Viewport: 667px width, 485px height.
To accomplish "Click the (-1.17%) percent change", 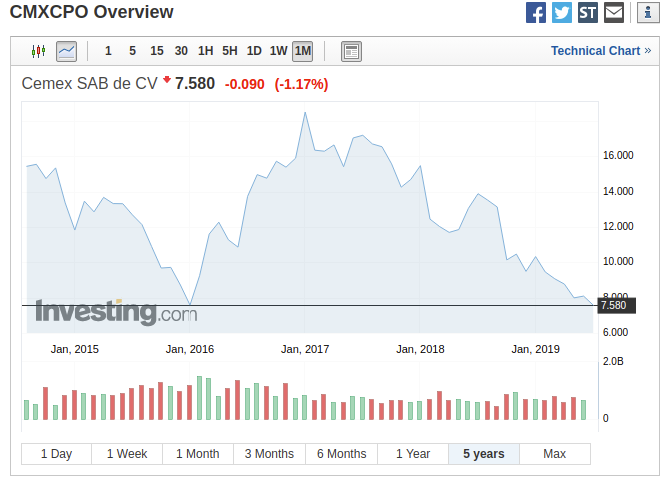I will point(301,84).
